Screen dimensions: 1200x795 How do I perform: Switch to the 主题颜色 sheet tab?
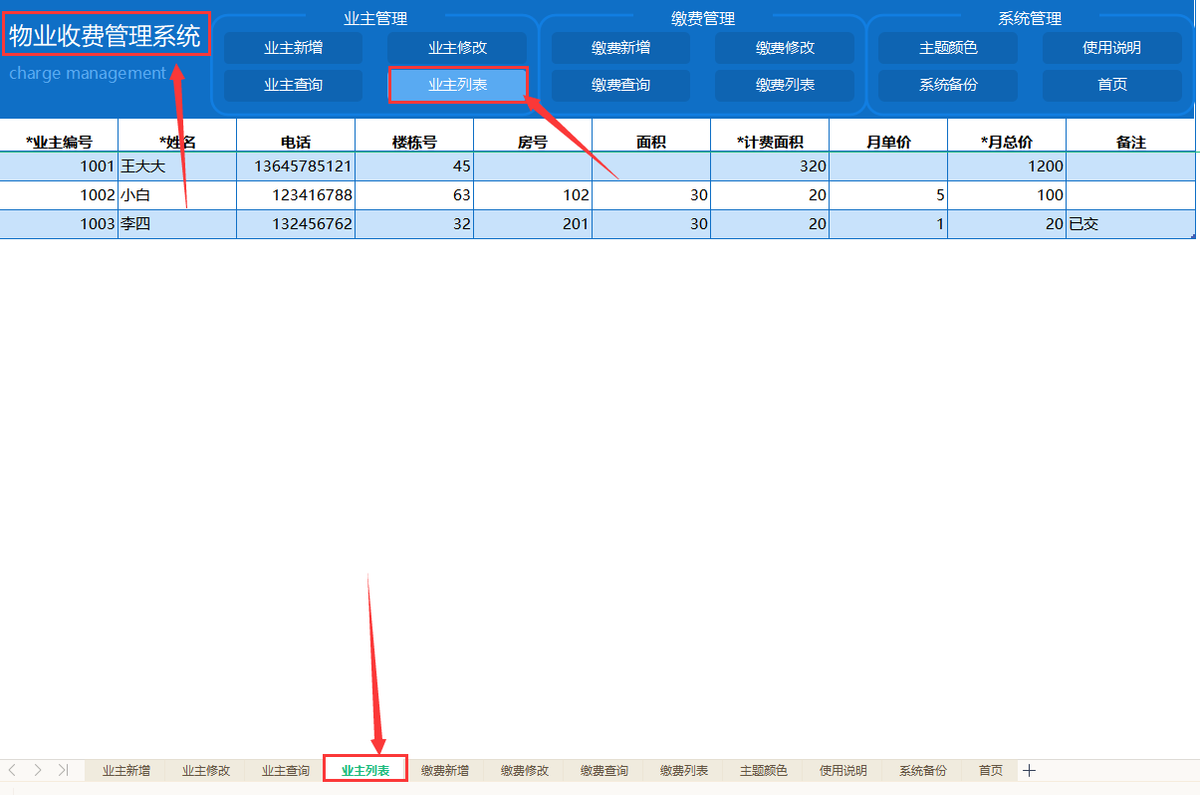[763, 770]
